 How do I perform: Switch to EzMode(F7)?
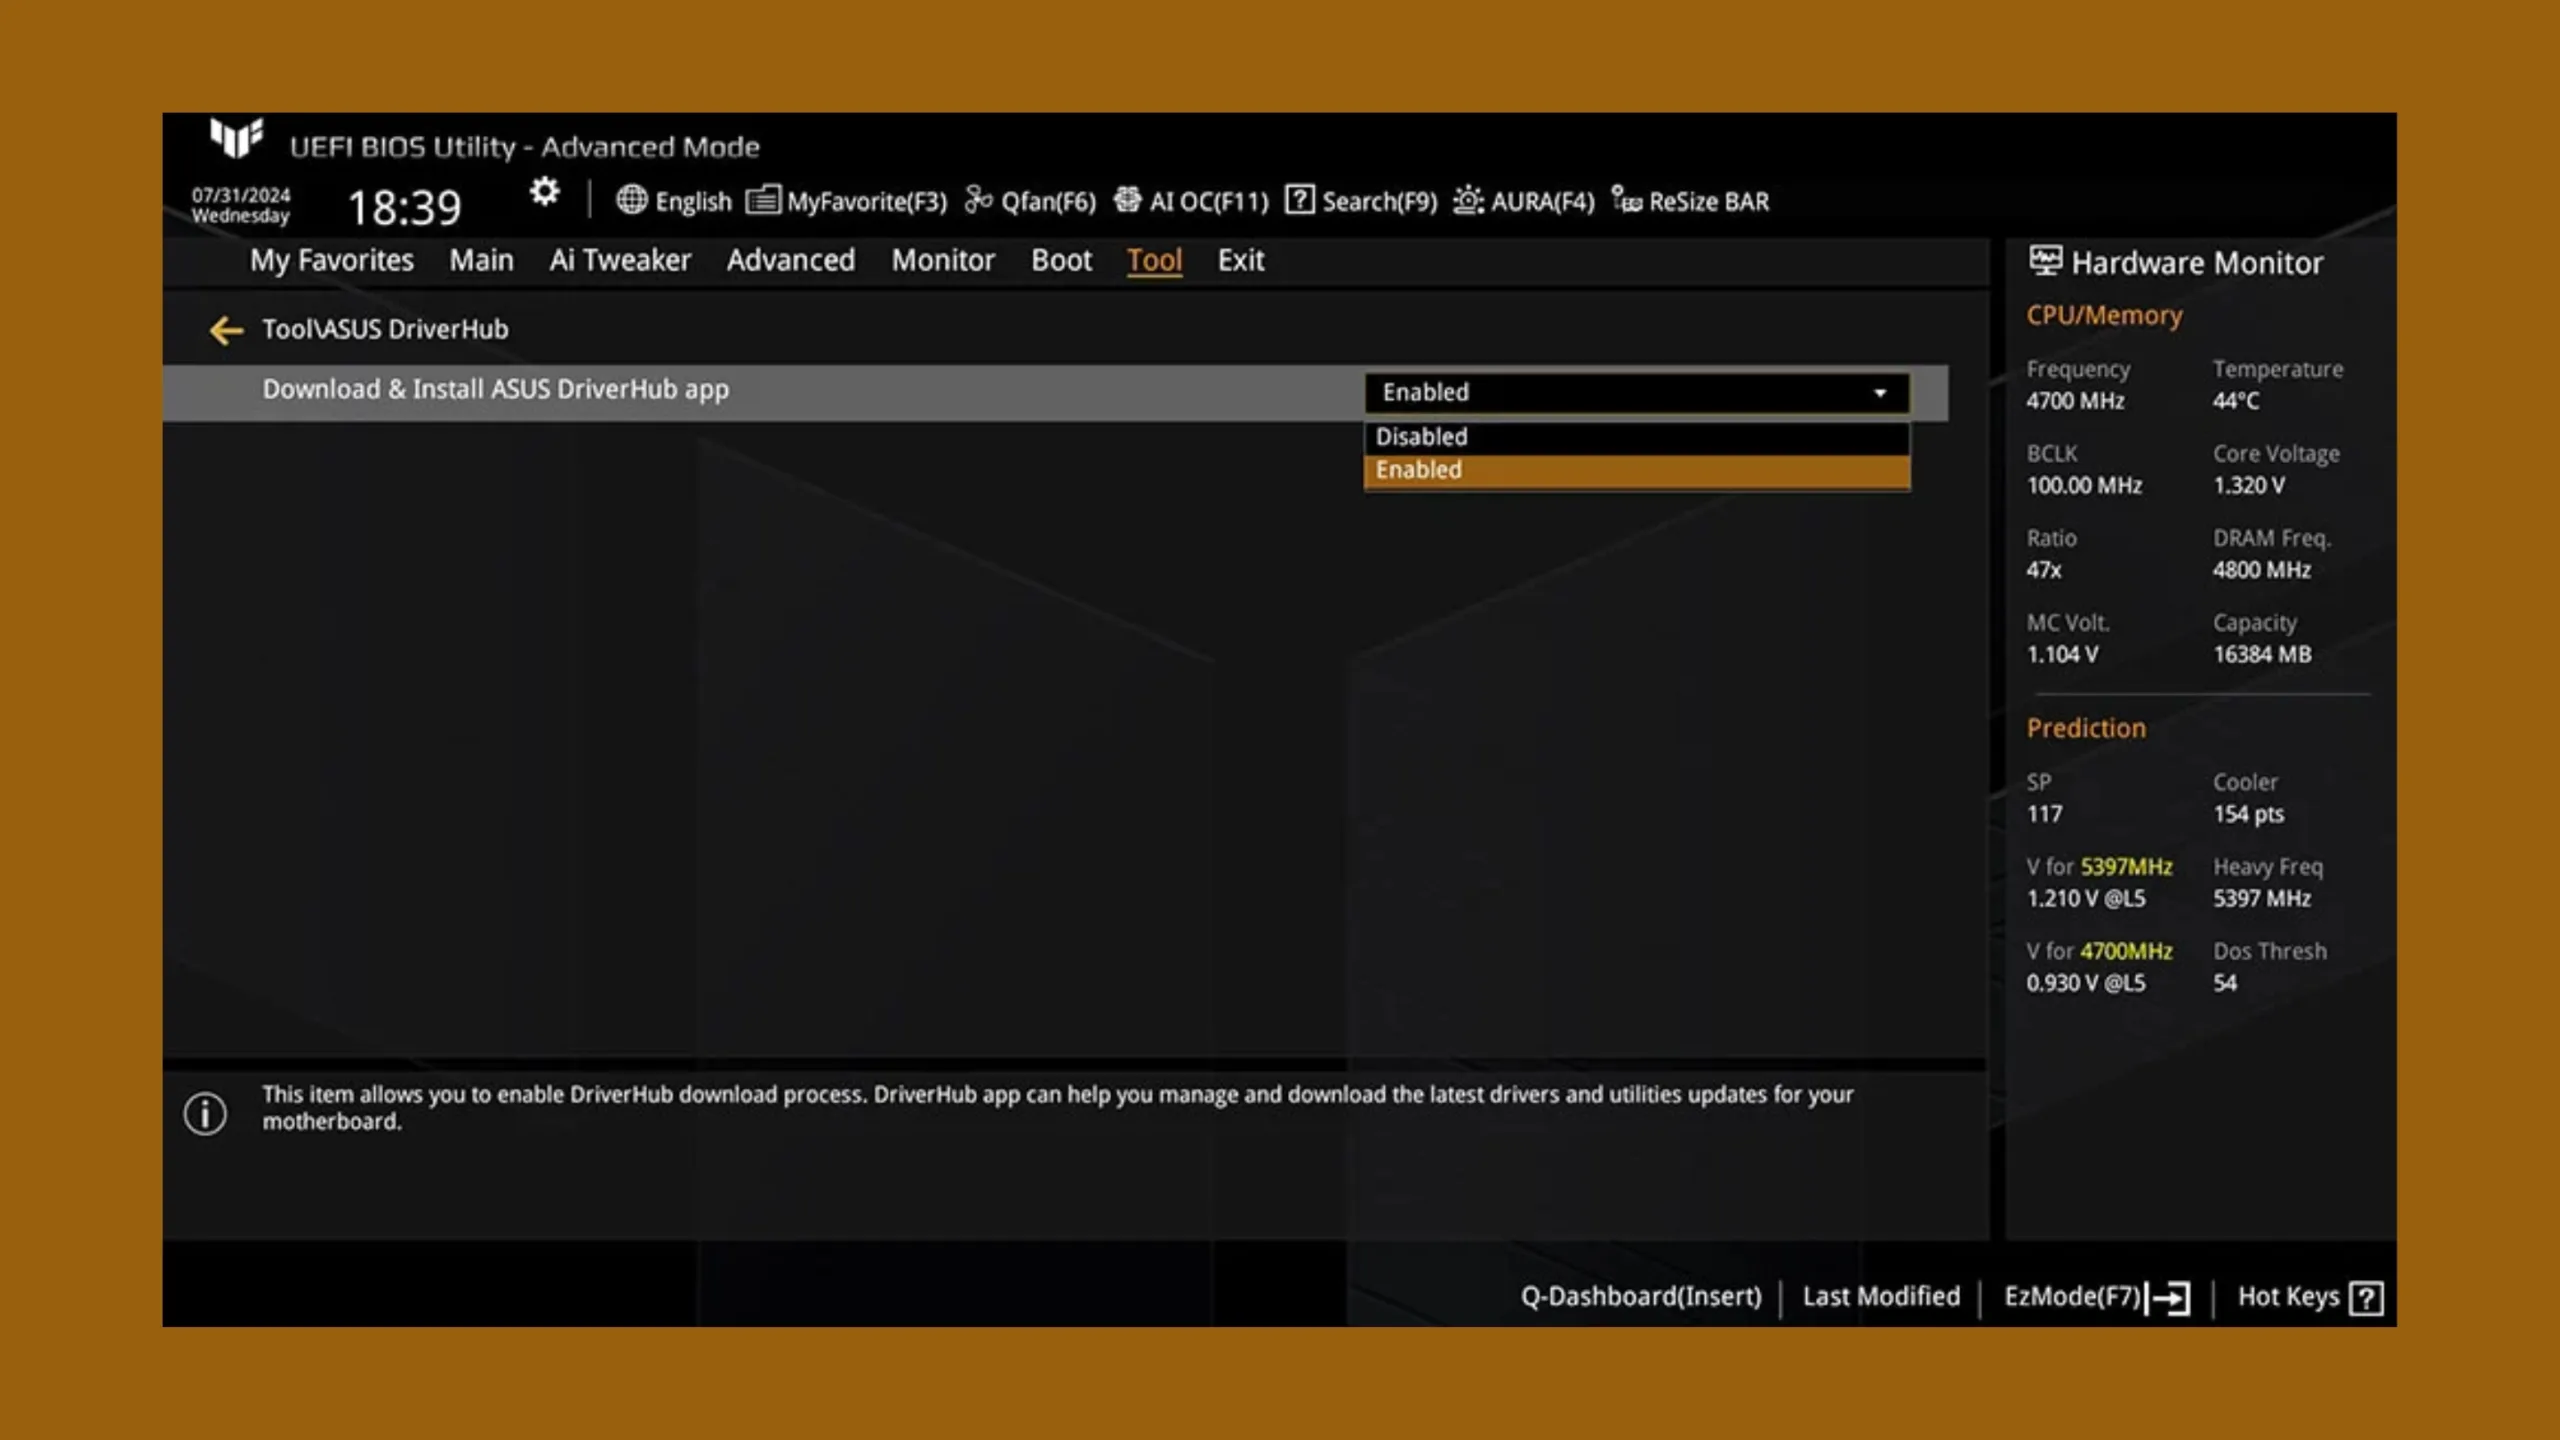click(2095, 1297)
